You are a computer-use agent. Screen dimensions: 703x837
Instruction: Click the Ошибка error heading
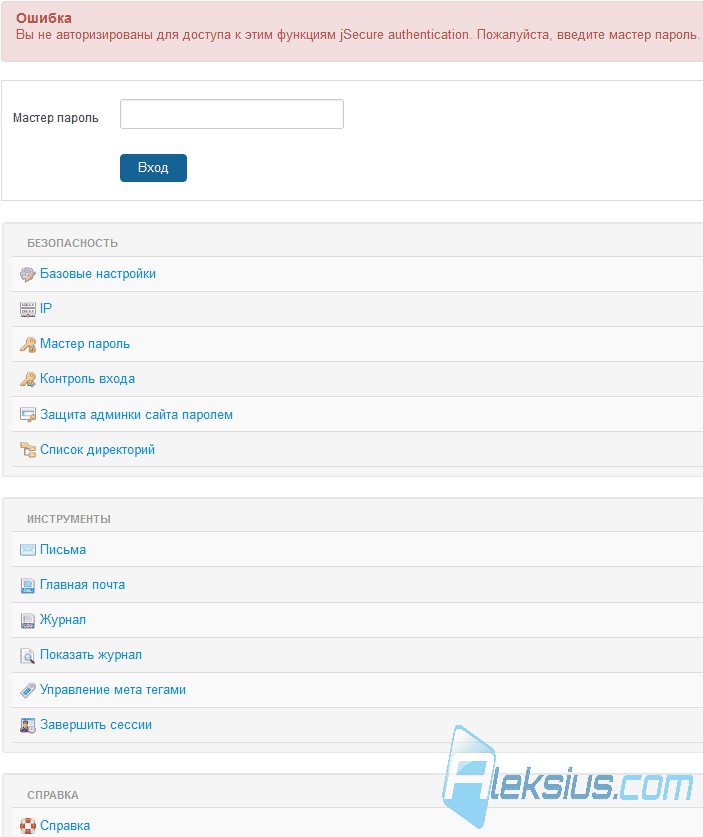pos(44,18)
